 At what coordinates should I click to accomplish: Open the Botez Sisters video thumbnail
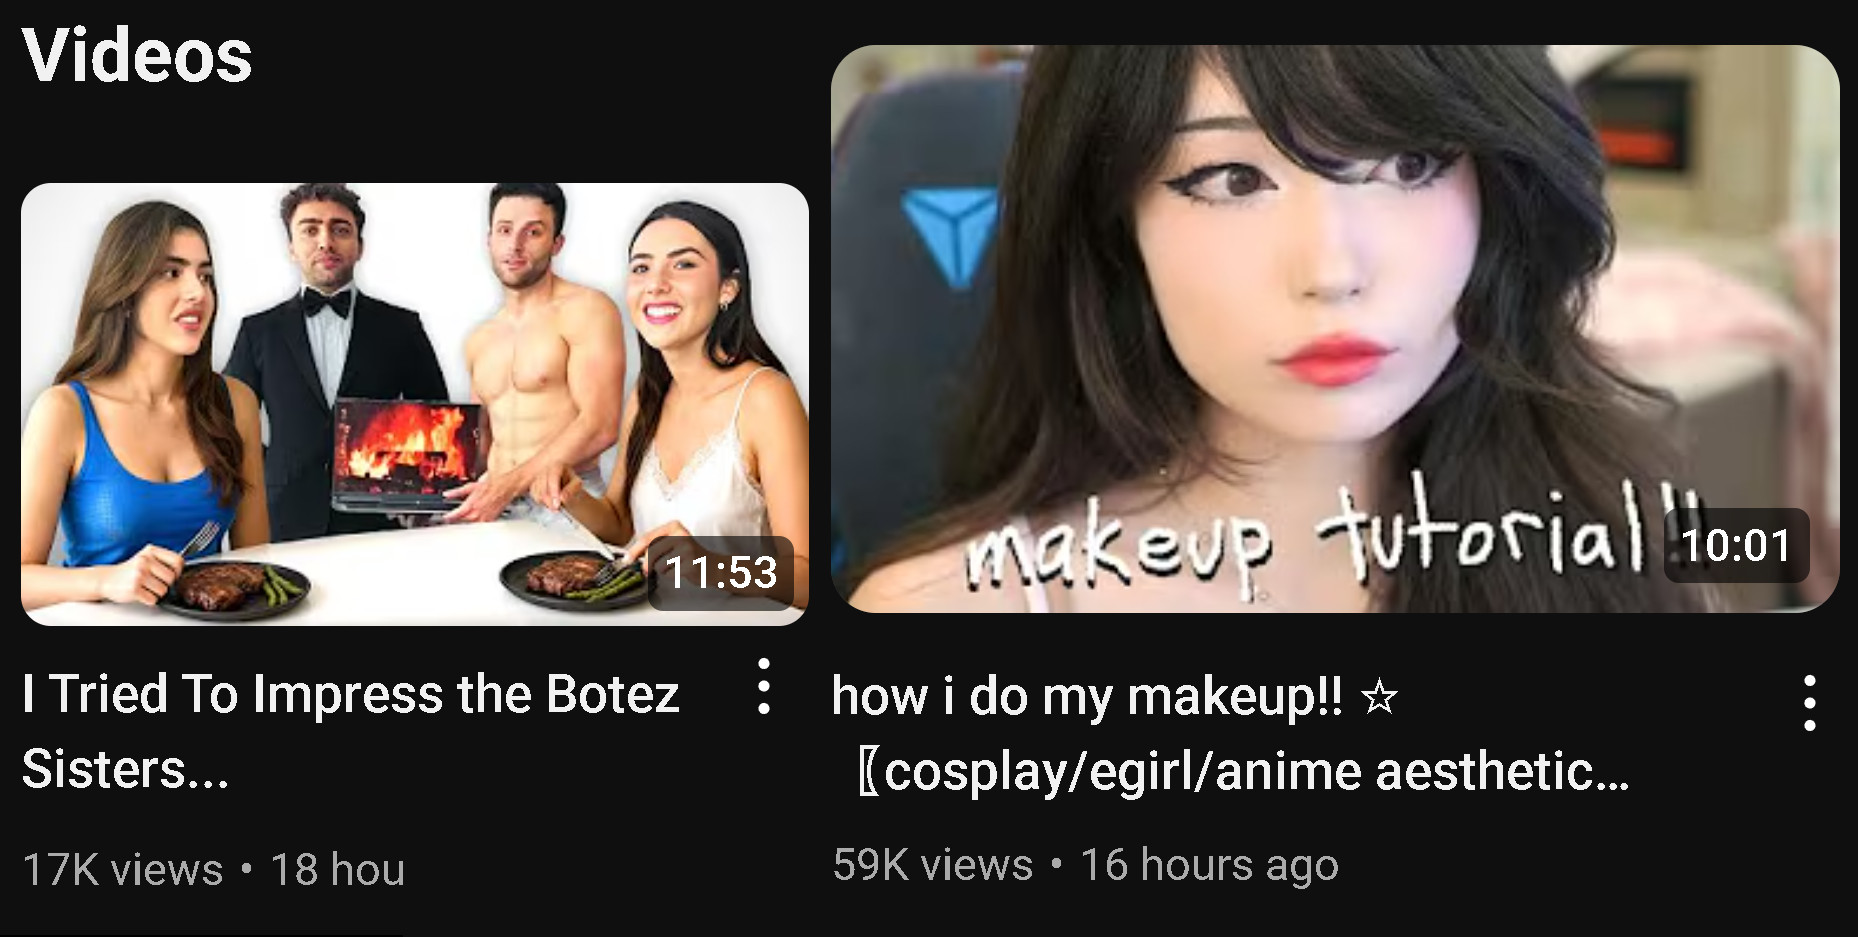point(415,404)
